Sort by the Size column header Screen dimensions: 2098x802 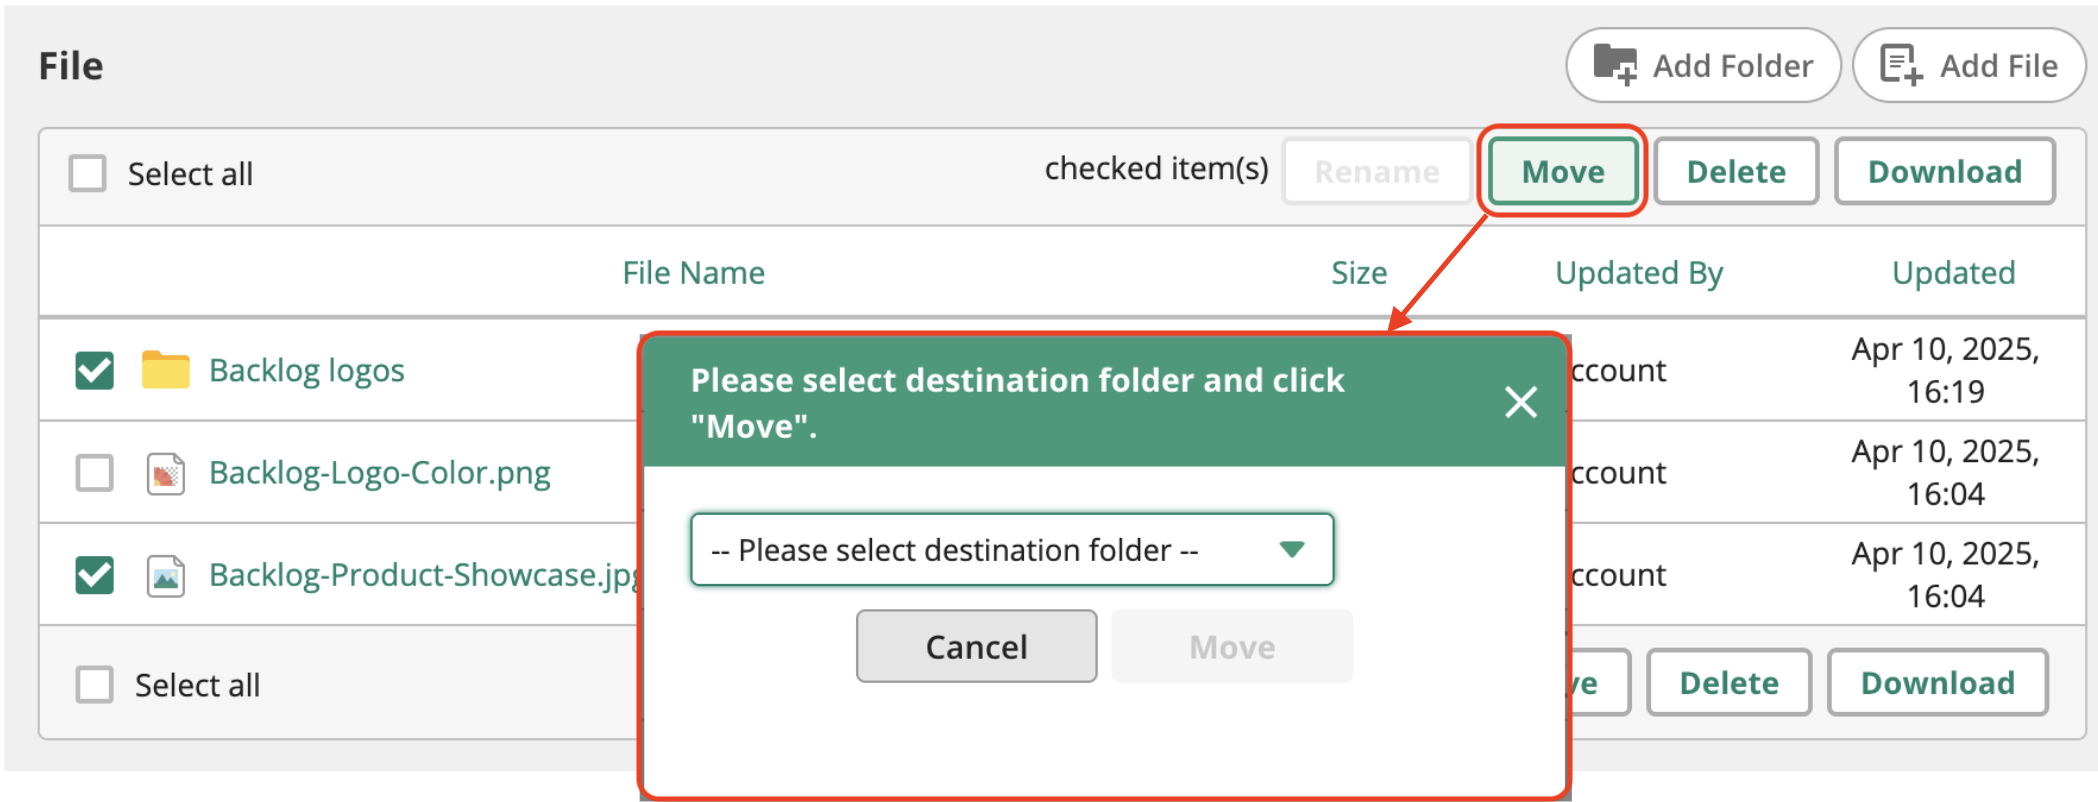point(1359,272)
